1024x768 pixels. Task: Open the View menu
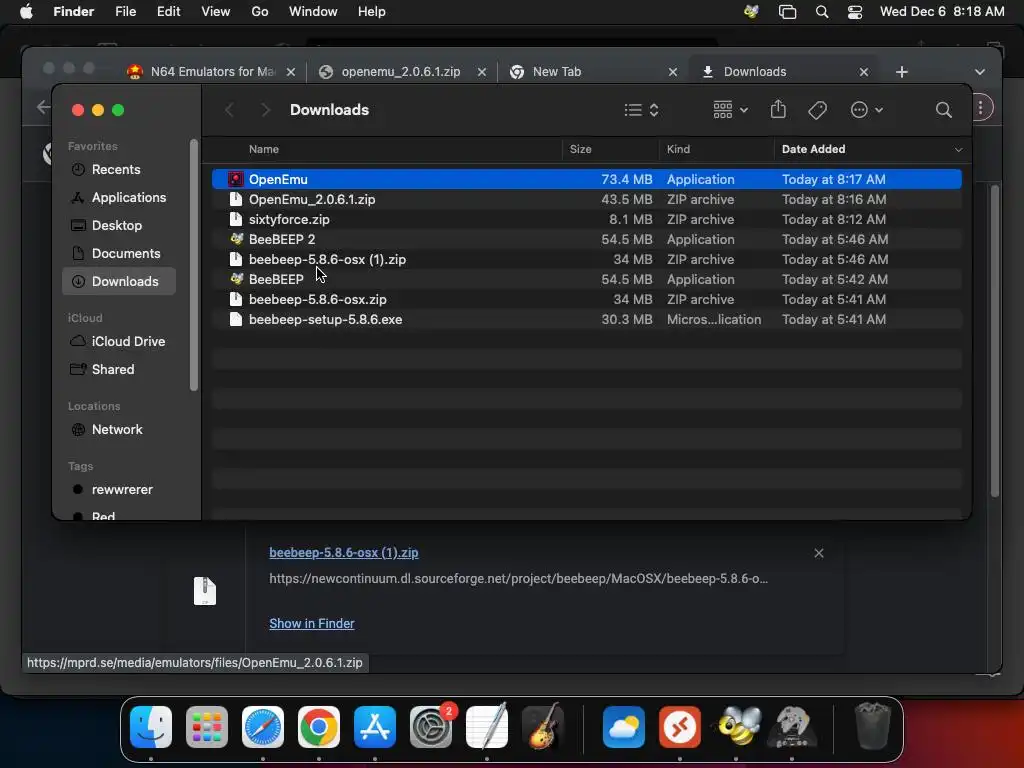pyautogui.click(x=216, y=12)
